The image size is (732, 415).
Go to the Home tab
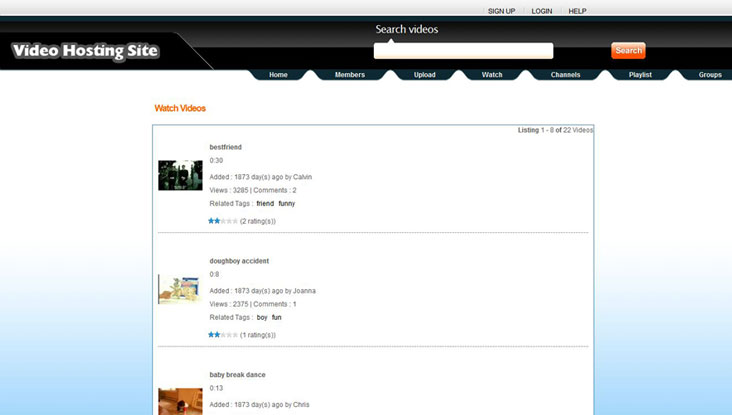pos(278,75)
